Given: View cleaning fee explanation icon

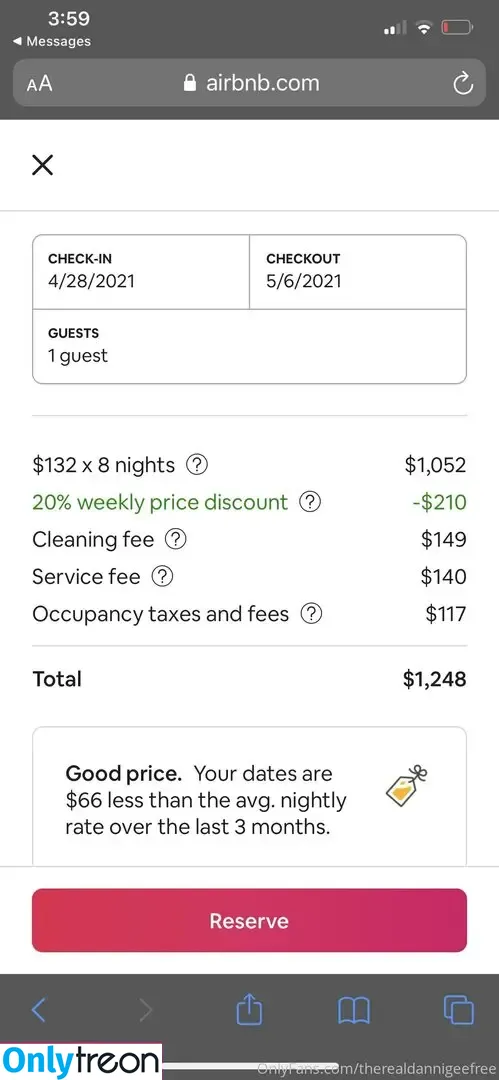Looking at the screenshot, I should [176, 539].
